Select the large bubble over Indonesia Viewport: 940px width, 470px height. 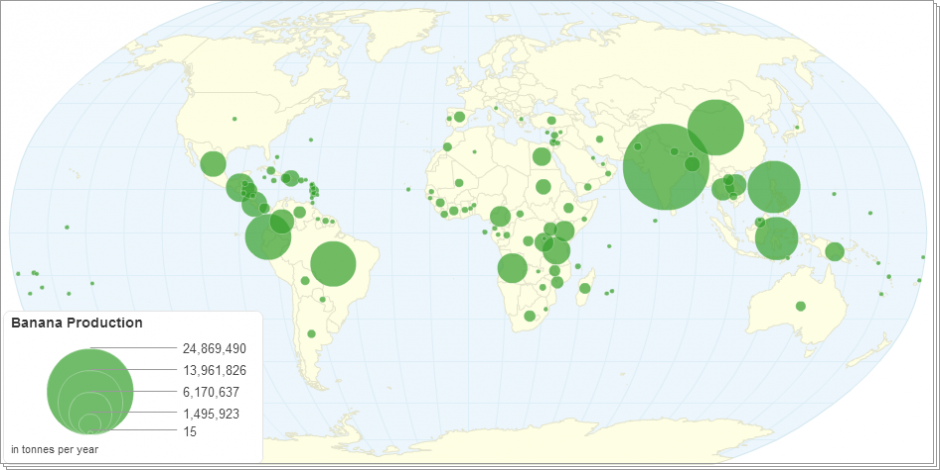[x=776, y=238]
